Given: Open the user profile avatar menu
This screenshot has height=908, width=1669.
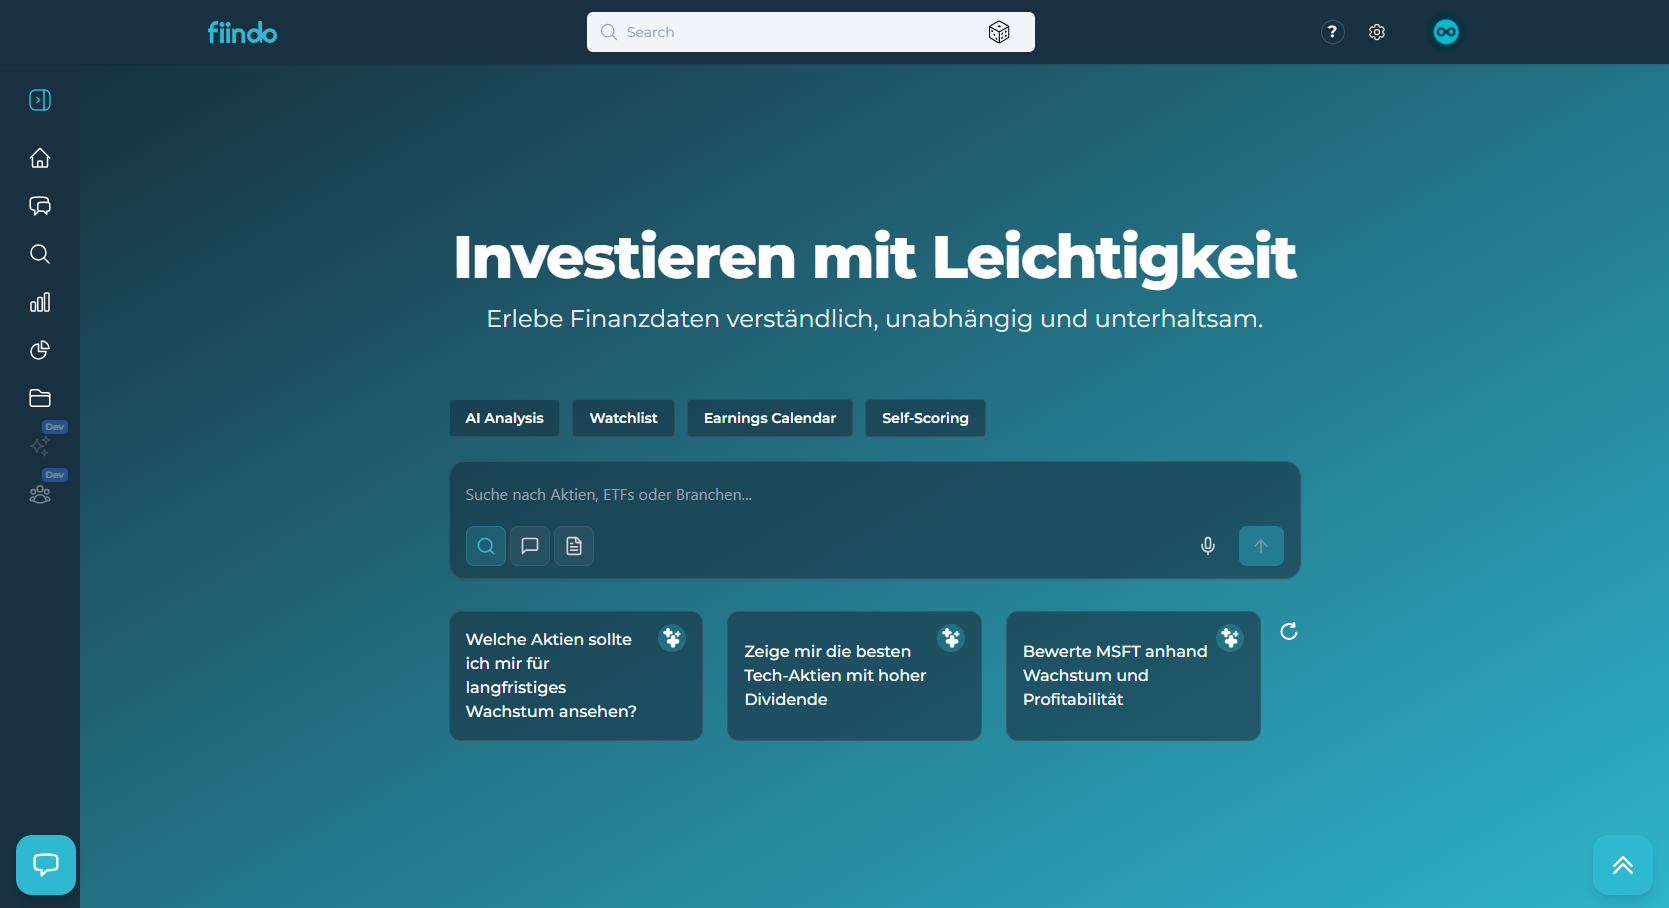Looking at the screenshot, I should (x=1446, y=32).
